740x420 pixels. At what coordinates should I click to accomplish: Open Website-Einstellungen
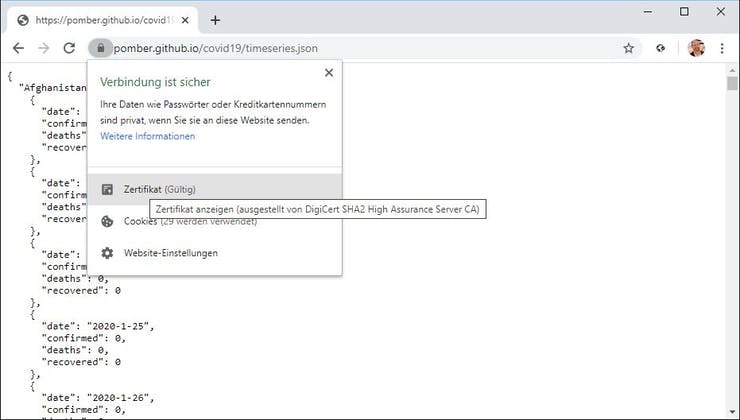pos(170,253)
